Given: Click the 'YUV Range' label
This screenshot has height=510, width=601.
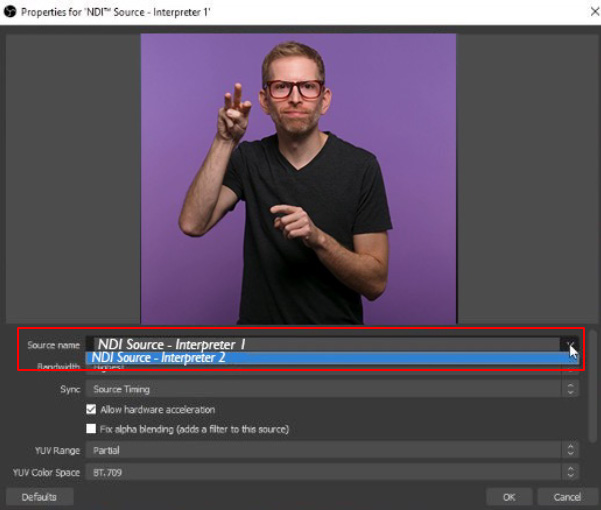Looking at the screenshot, I should tap(57, 451).
